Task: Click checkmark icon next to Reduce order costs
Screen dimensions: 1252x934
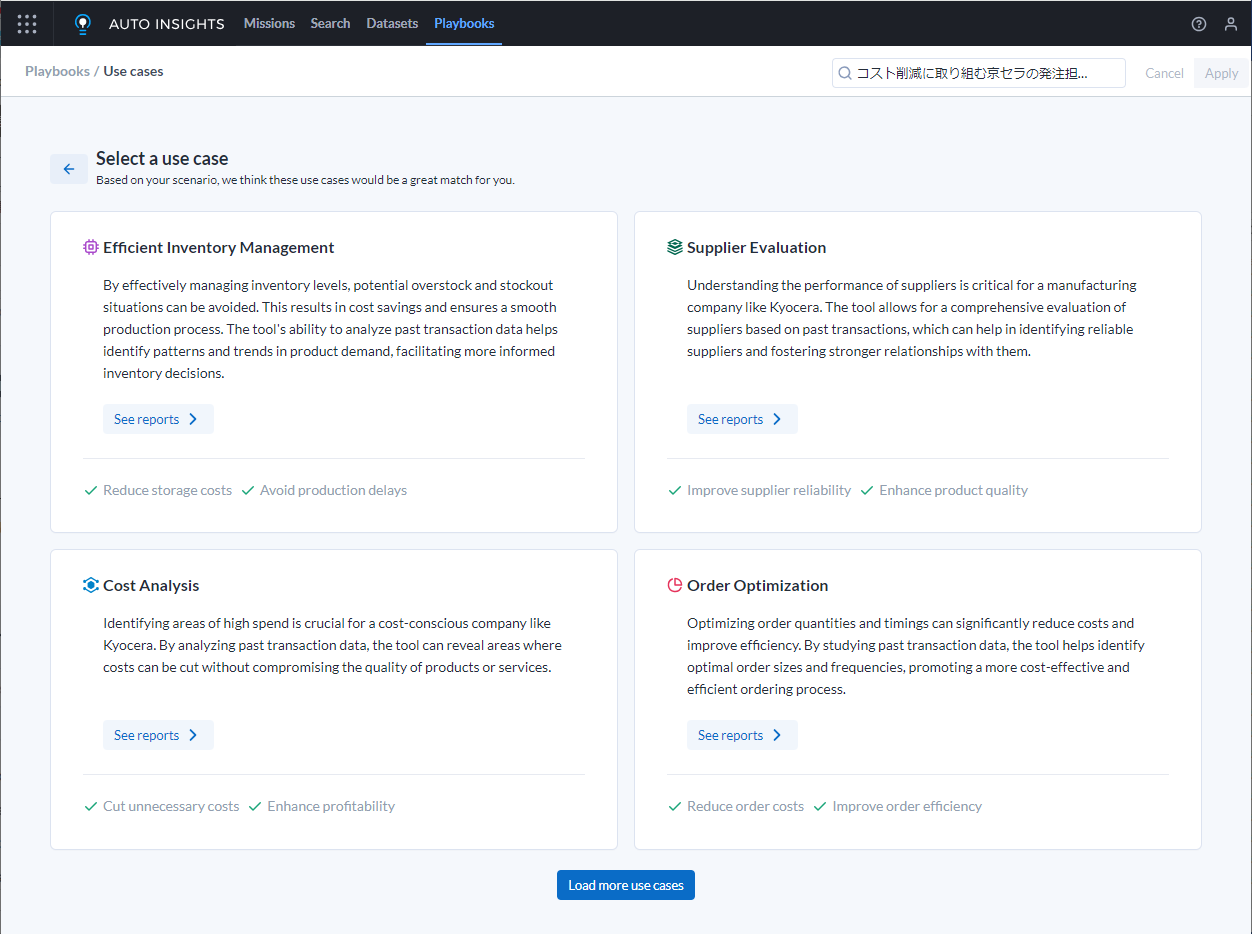Action: point(675,807)
